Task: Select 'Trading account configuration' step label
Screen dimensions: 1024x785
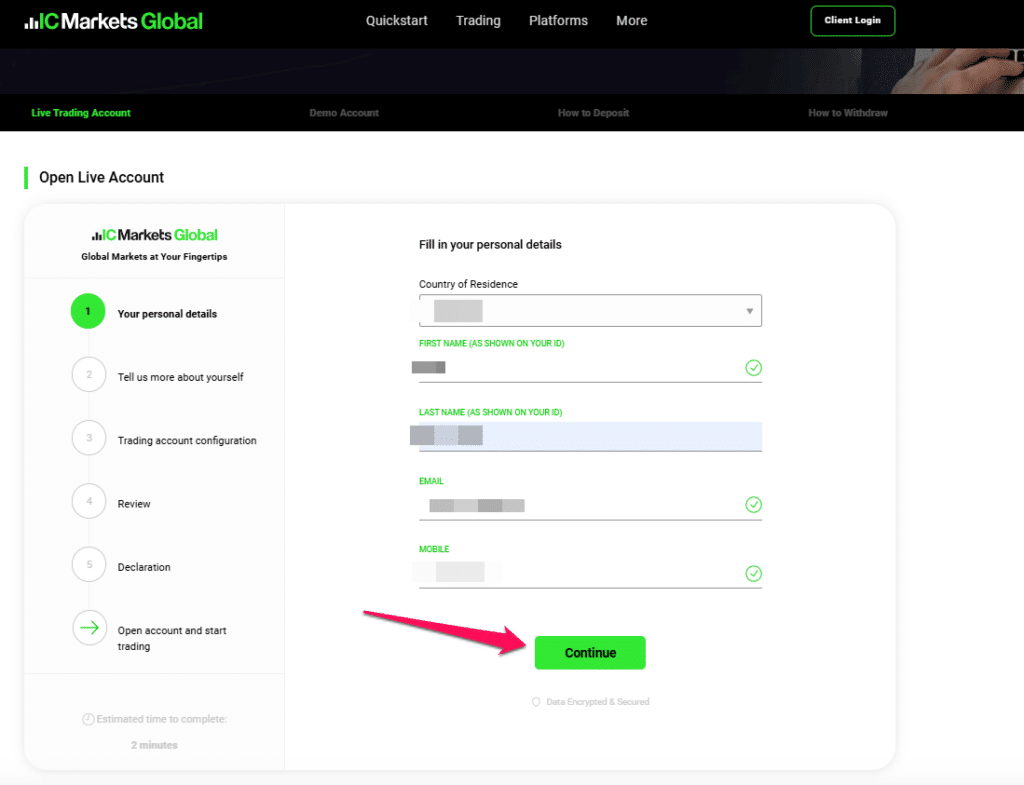Action: 187,441
